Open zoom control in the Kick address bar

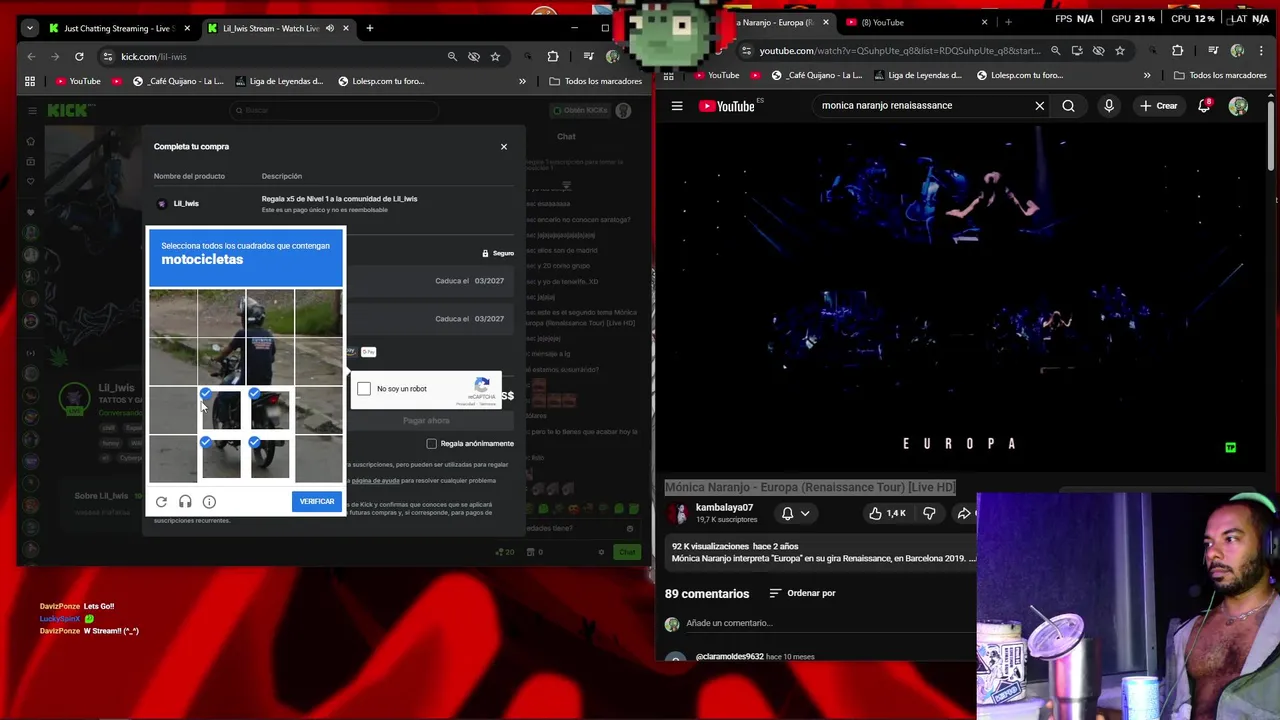[x=452, y=57]
